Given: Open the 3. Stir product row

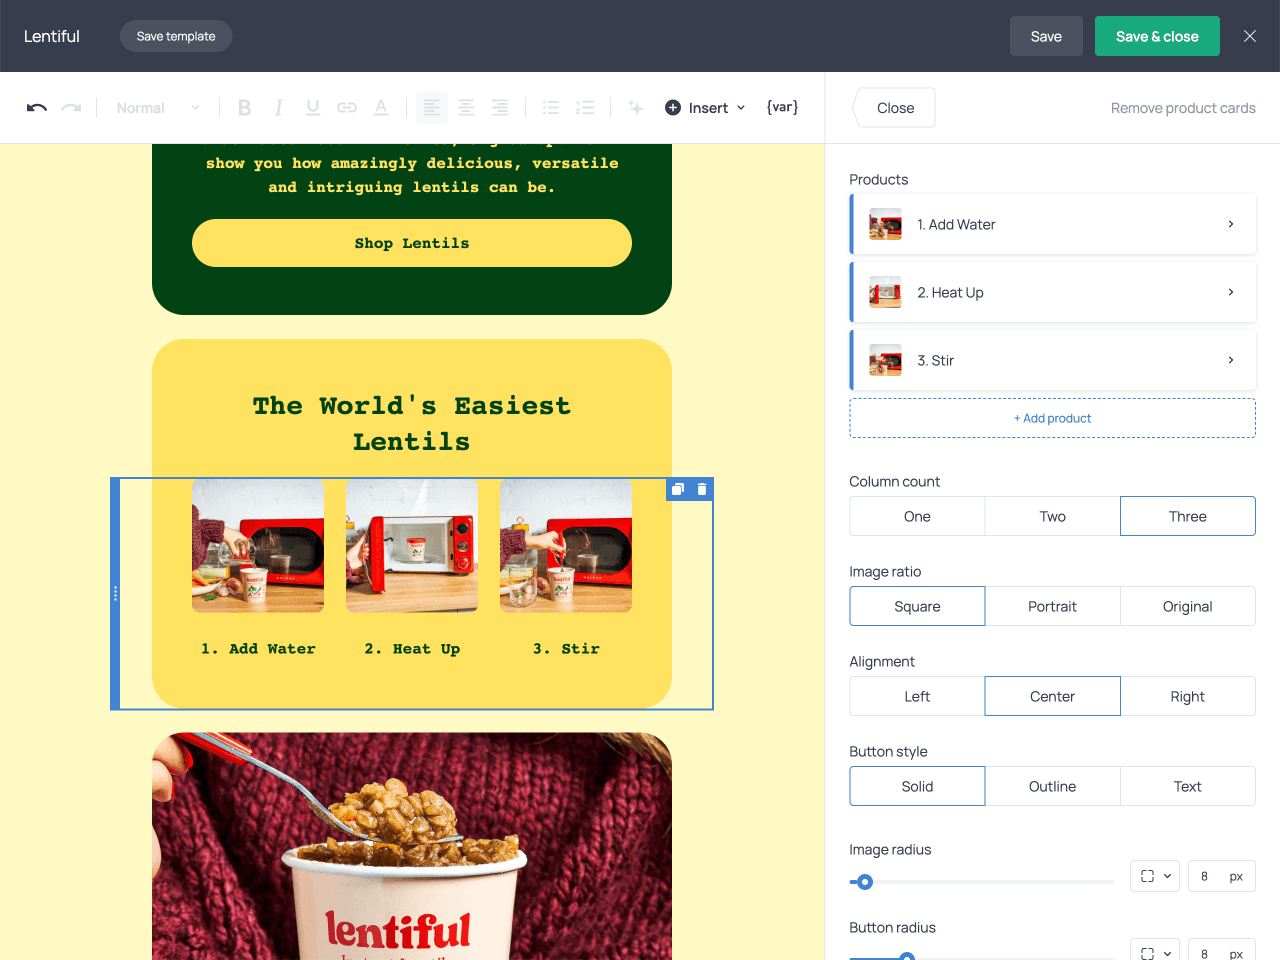Looking at the screenshot, I should tap(1053, 360).
